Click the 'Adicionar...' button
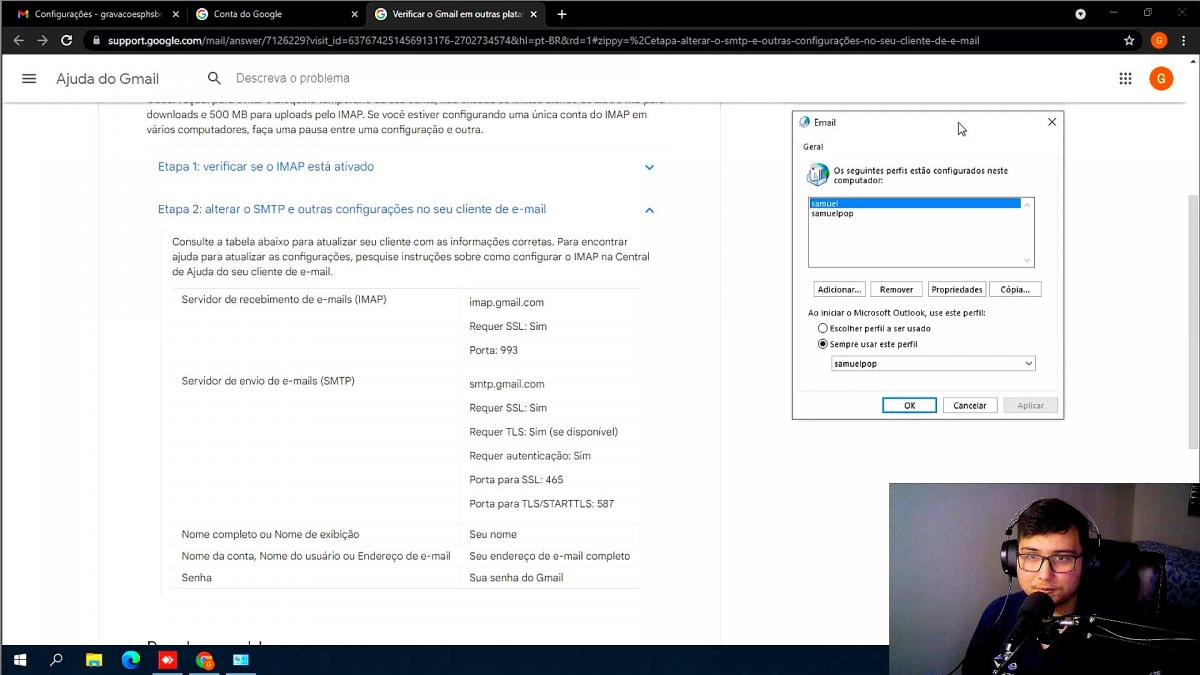 pyautogui.click(x=839, y=289)
